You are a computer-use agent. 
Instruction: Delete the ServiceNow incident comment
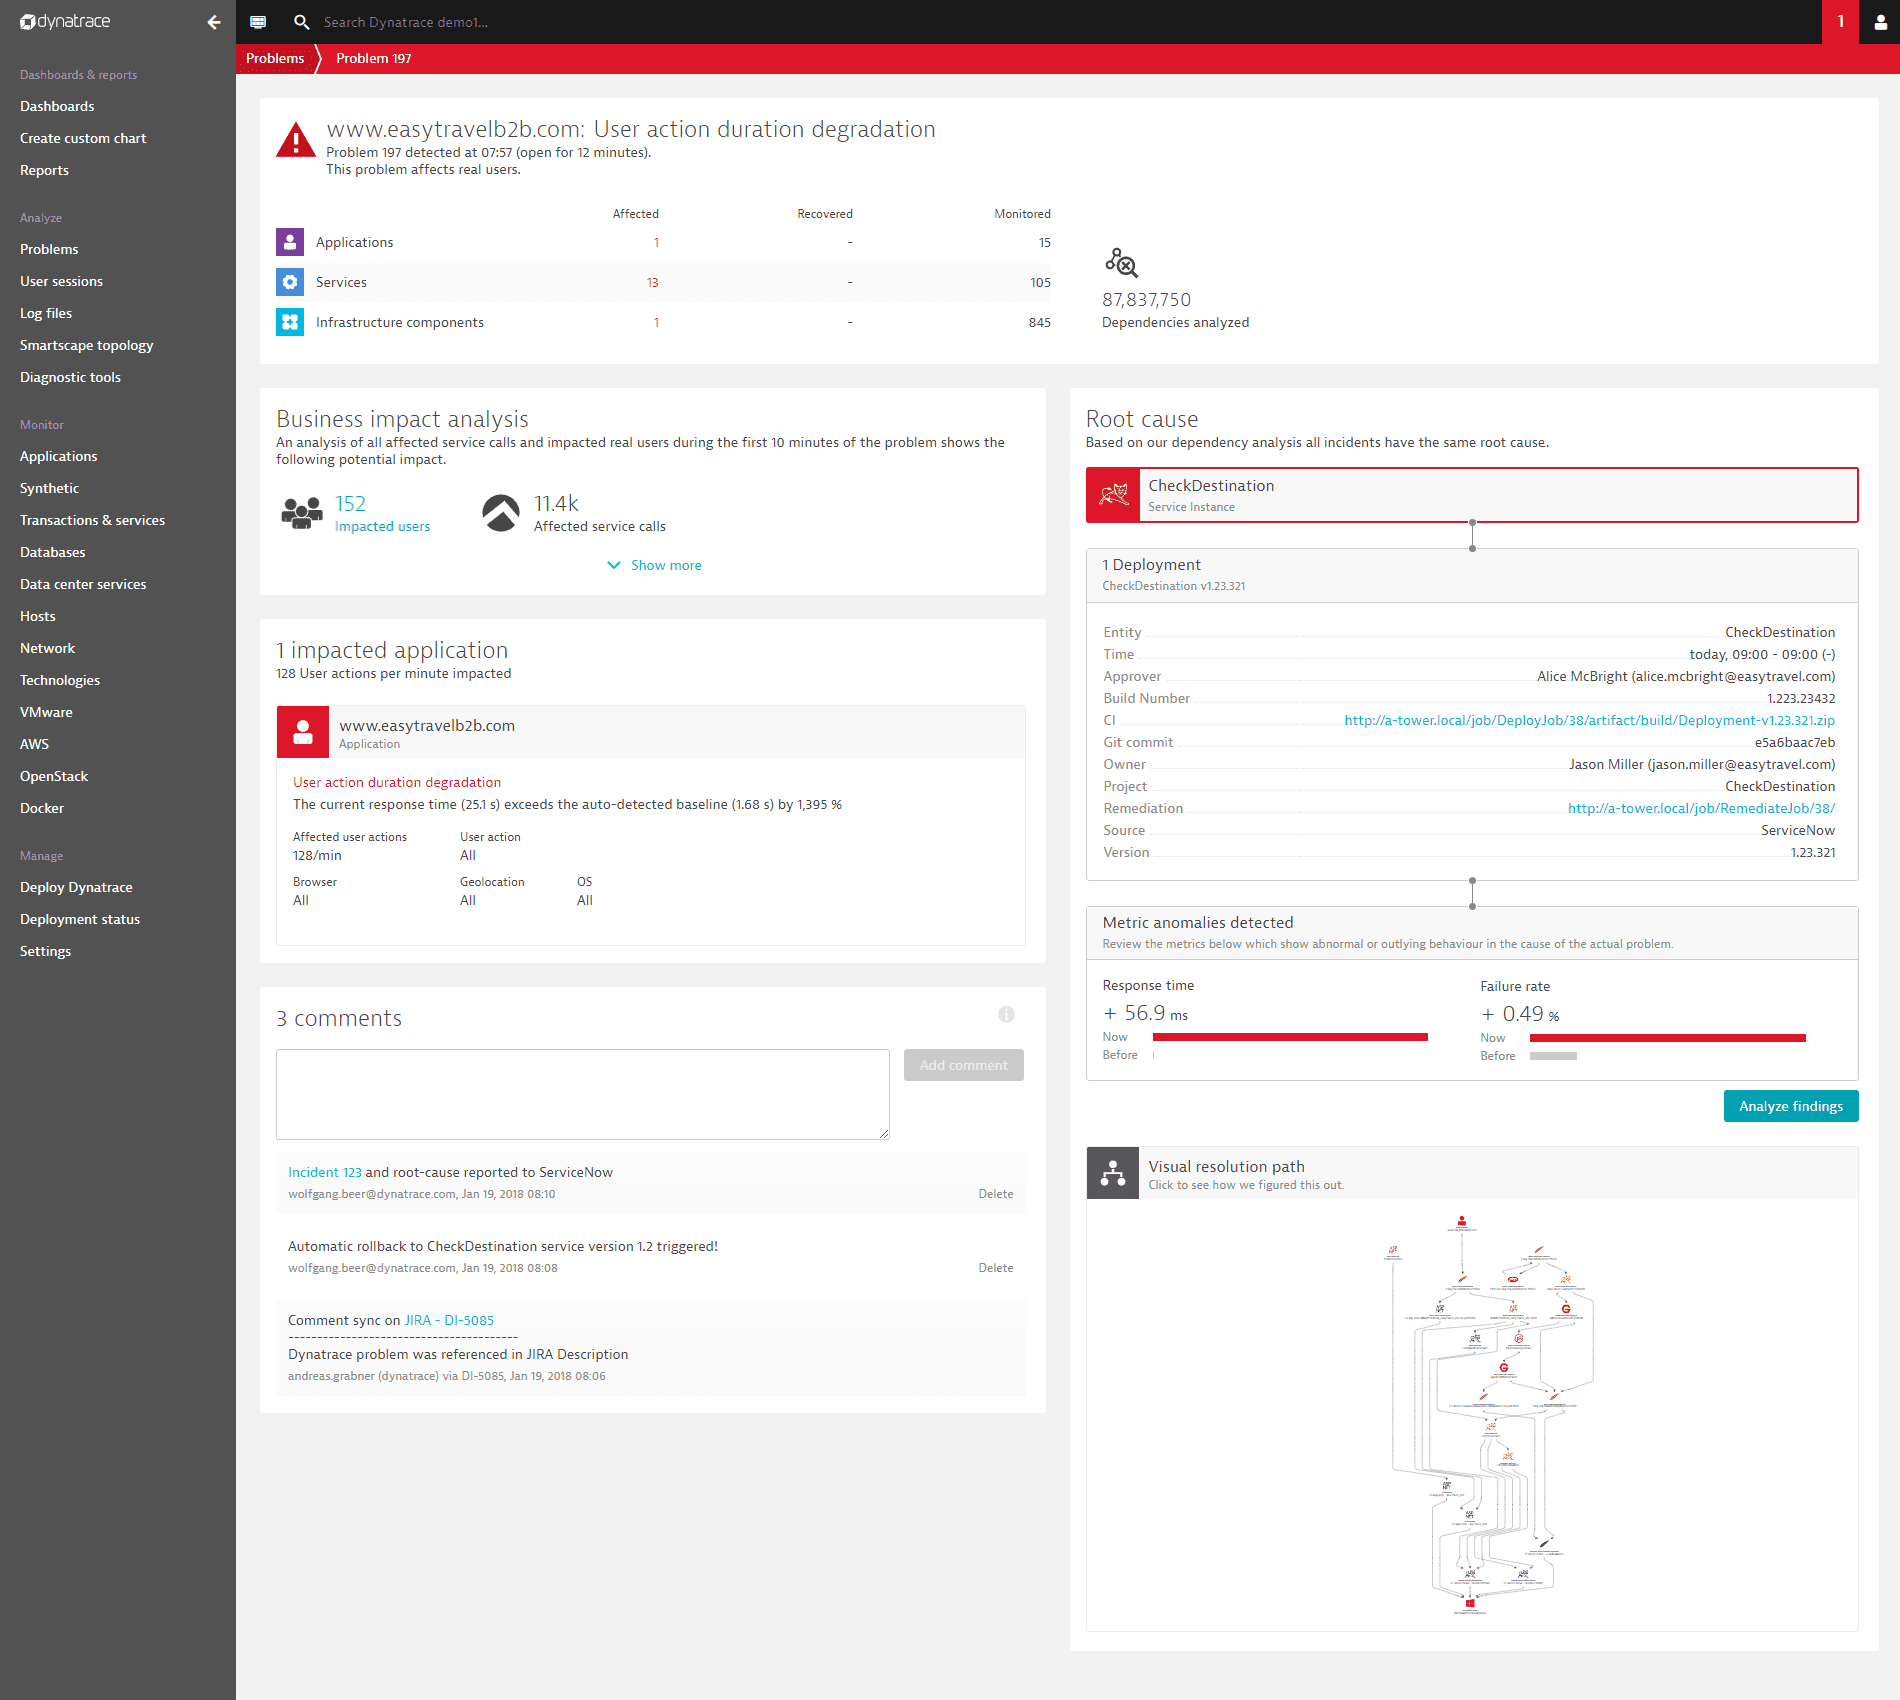[x=996, y=1194]
